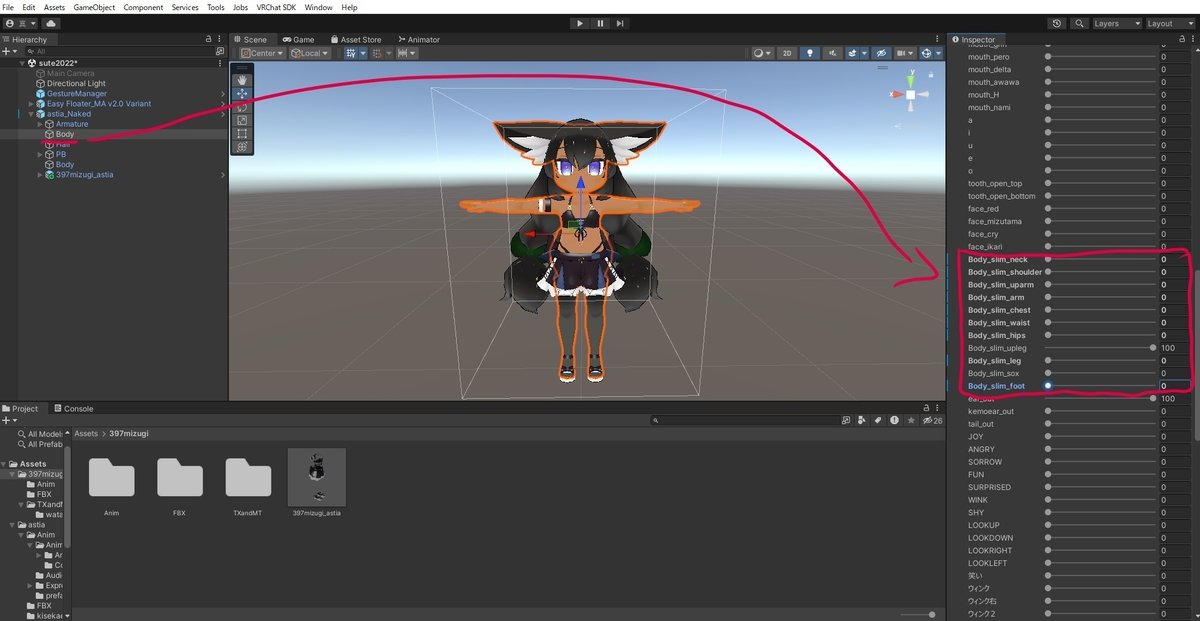
Task: Open the undo history icon
Action: (1057, 23)
